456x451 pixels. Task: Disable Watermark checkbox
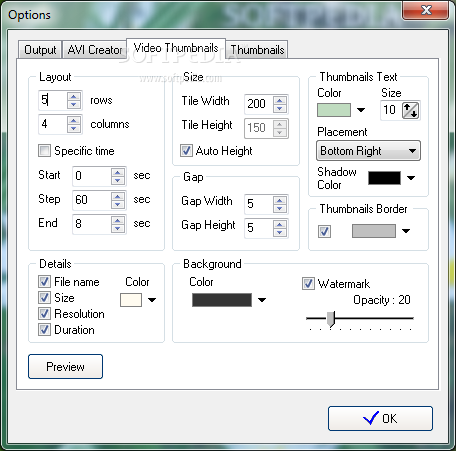[308, 284]
